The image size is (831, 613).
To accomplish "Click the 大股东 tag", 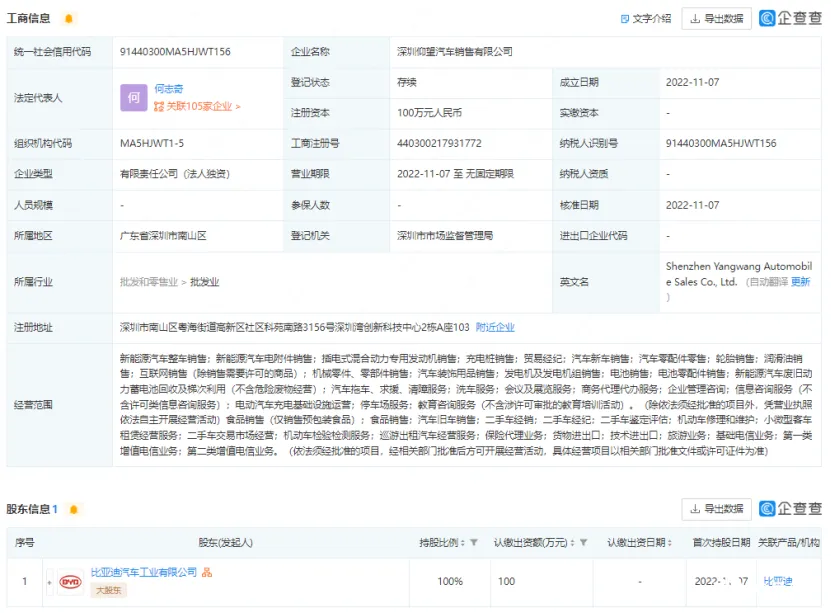I will point(109,590).
